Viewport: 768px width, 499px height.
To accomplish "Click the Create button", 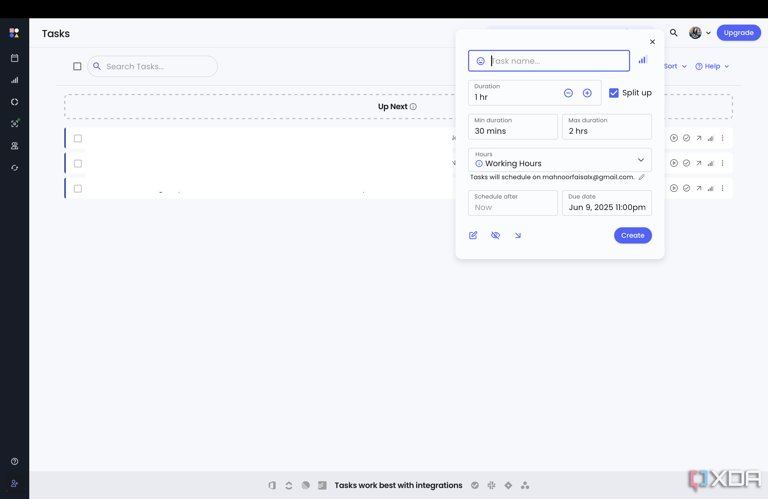I will [x=632, y=235].
